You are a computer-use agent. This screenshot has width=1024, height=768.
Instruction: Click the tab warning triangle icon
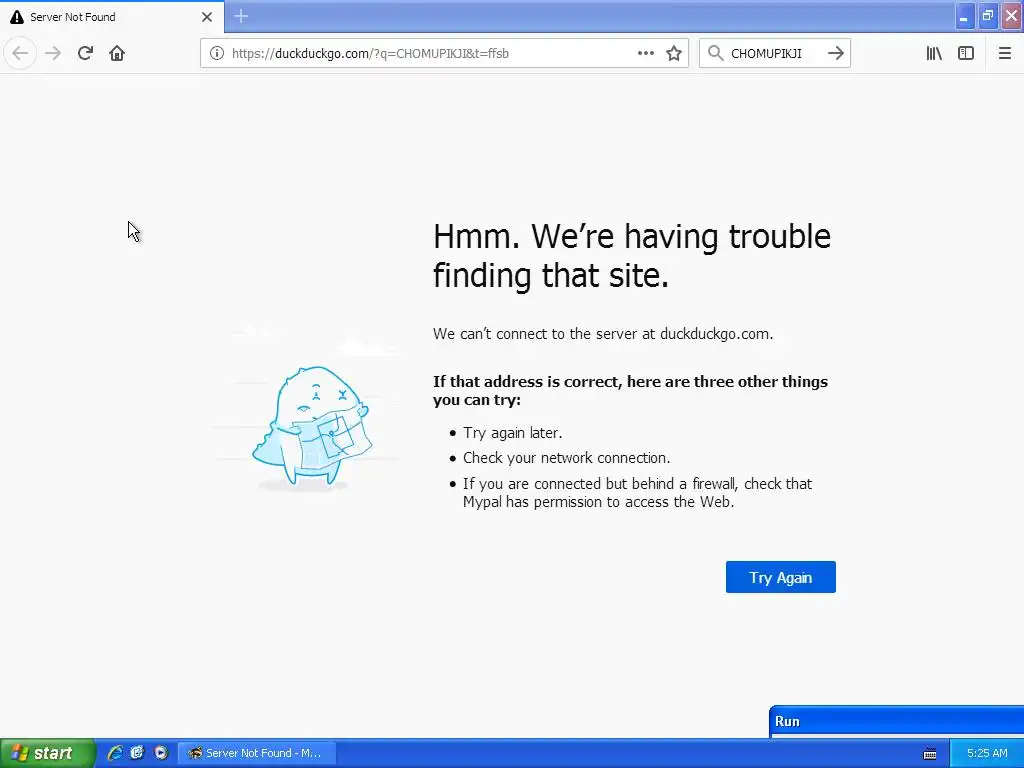coord(17,17)
